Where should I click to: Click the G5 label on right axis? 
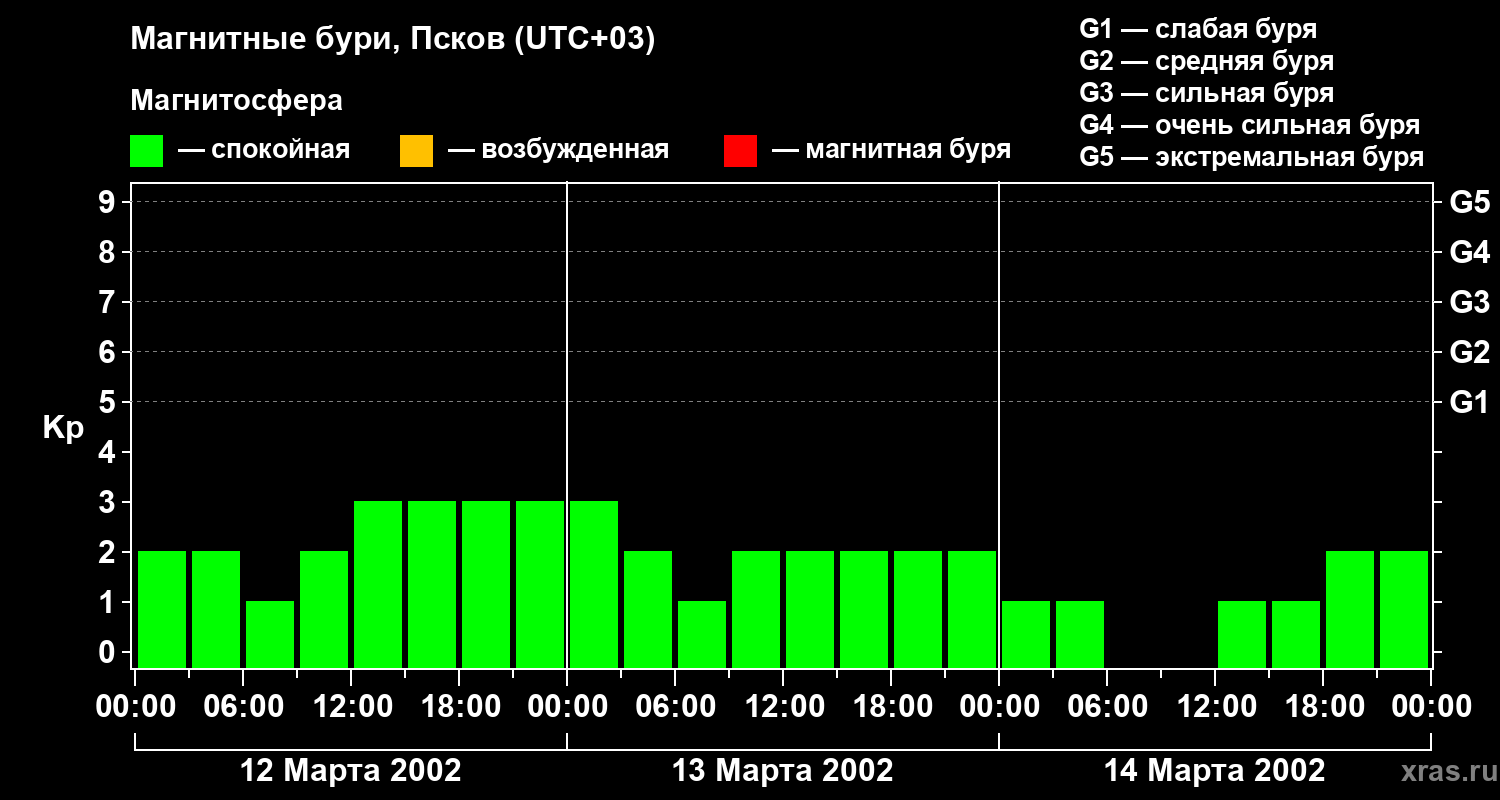coord(1469,203)
